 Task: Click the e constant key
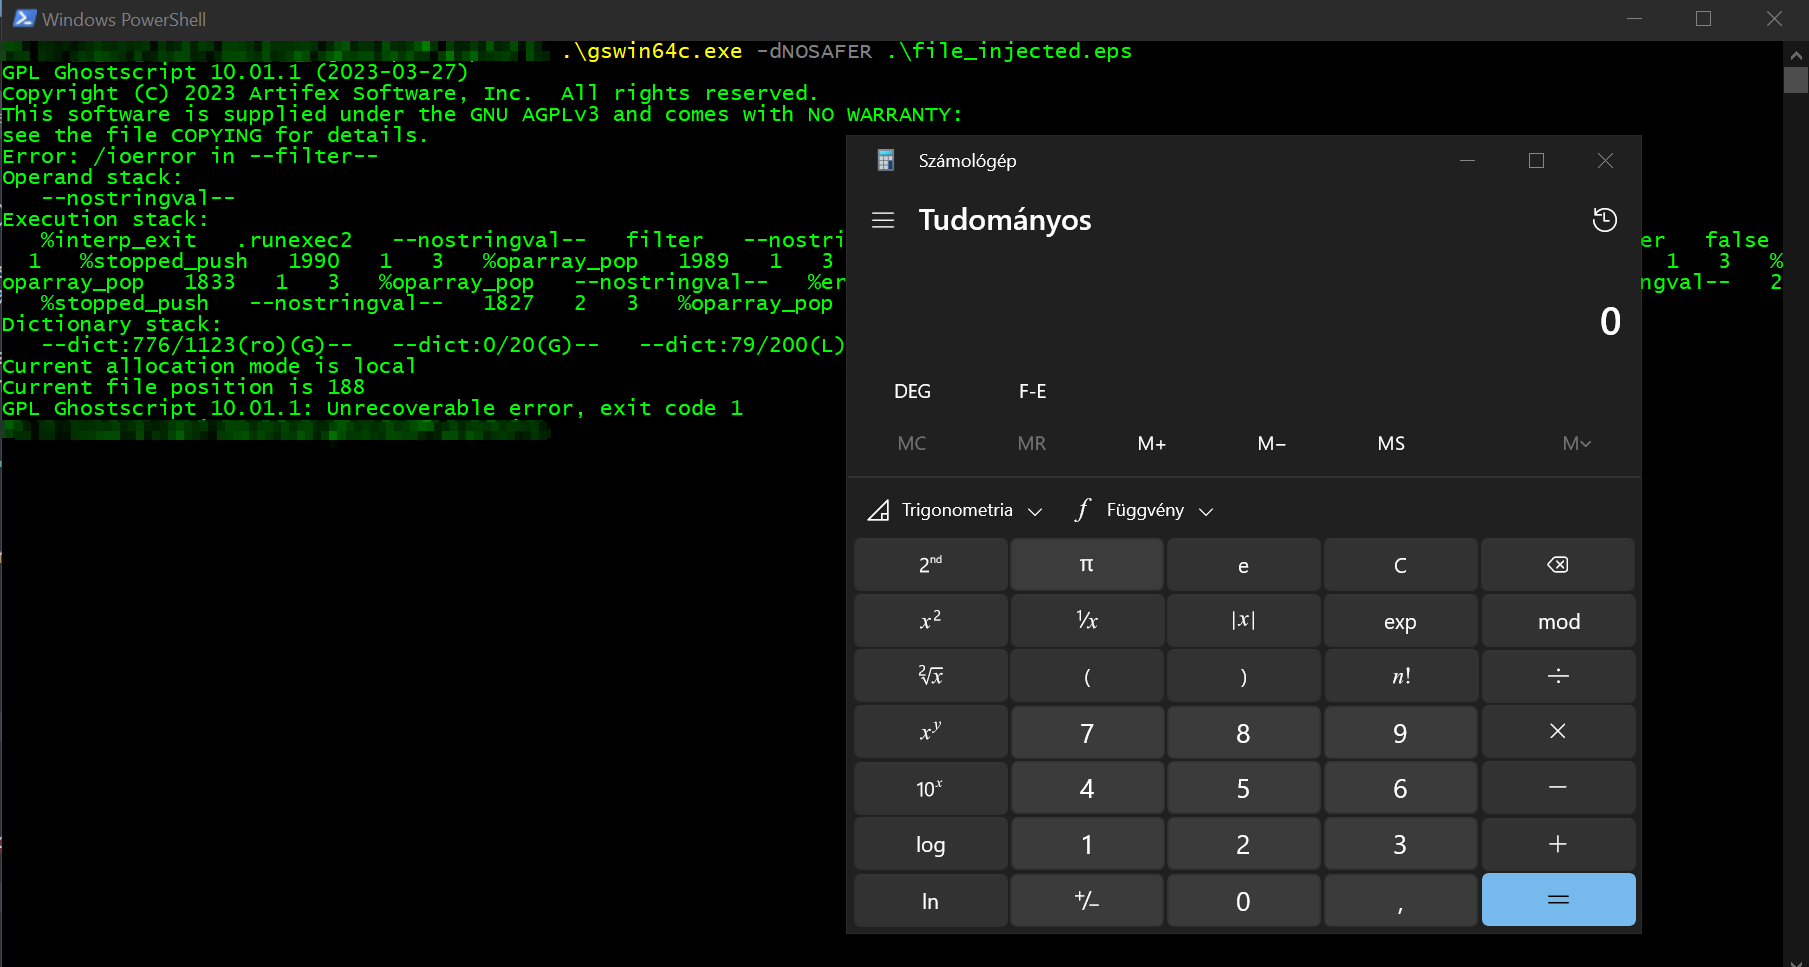(x=1243, y=565)
